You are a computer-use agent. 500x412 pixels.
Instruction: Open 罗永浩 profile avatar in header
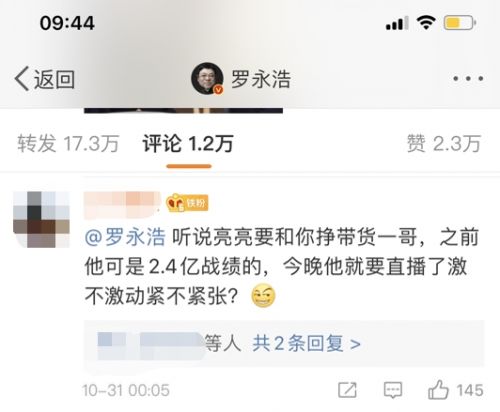point(207,79)
